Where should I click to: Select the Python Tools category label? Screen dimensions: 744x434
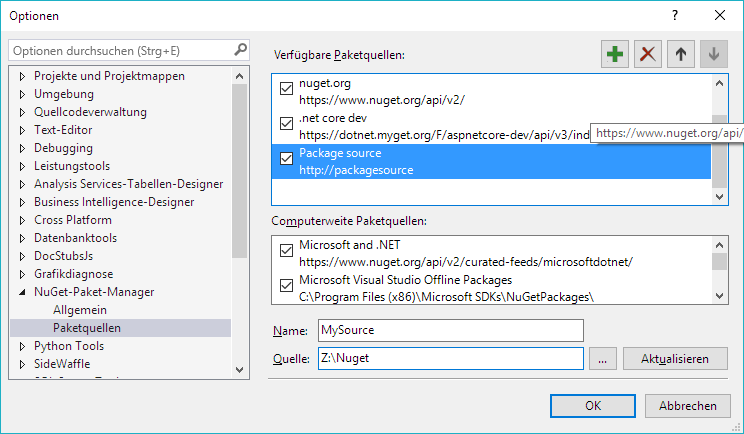(69, 346)
